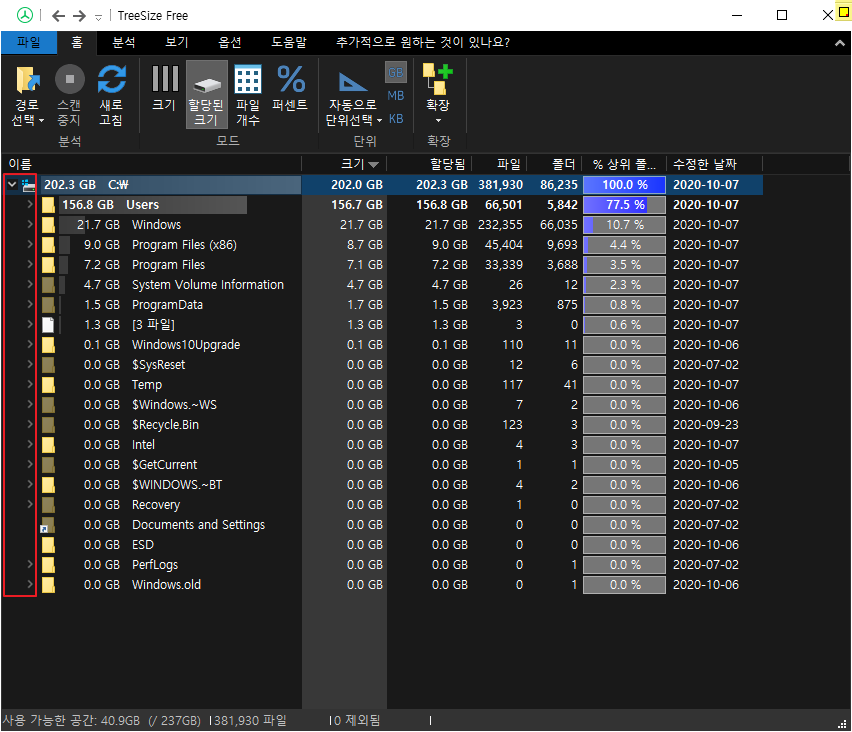
Task: Set the unit to KB
Action: pyautogui.click(x=396, y=118)
